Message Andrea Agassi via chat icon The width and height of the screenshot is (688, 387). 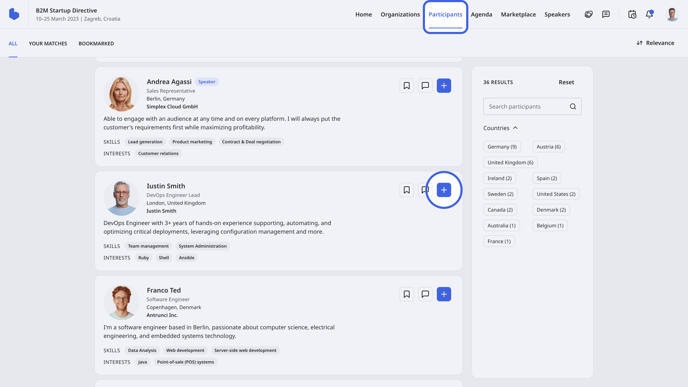425,86
